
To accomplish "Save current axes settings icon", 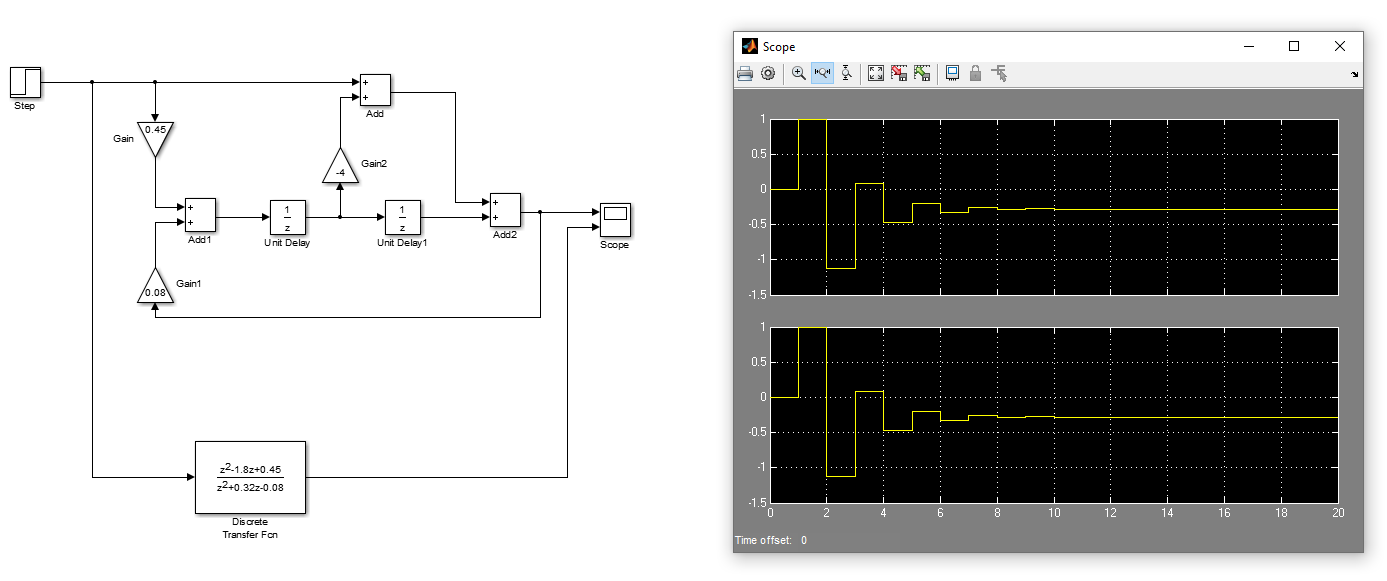I will coord(899,73).
